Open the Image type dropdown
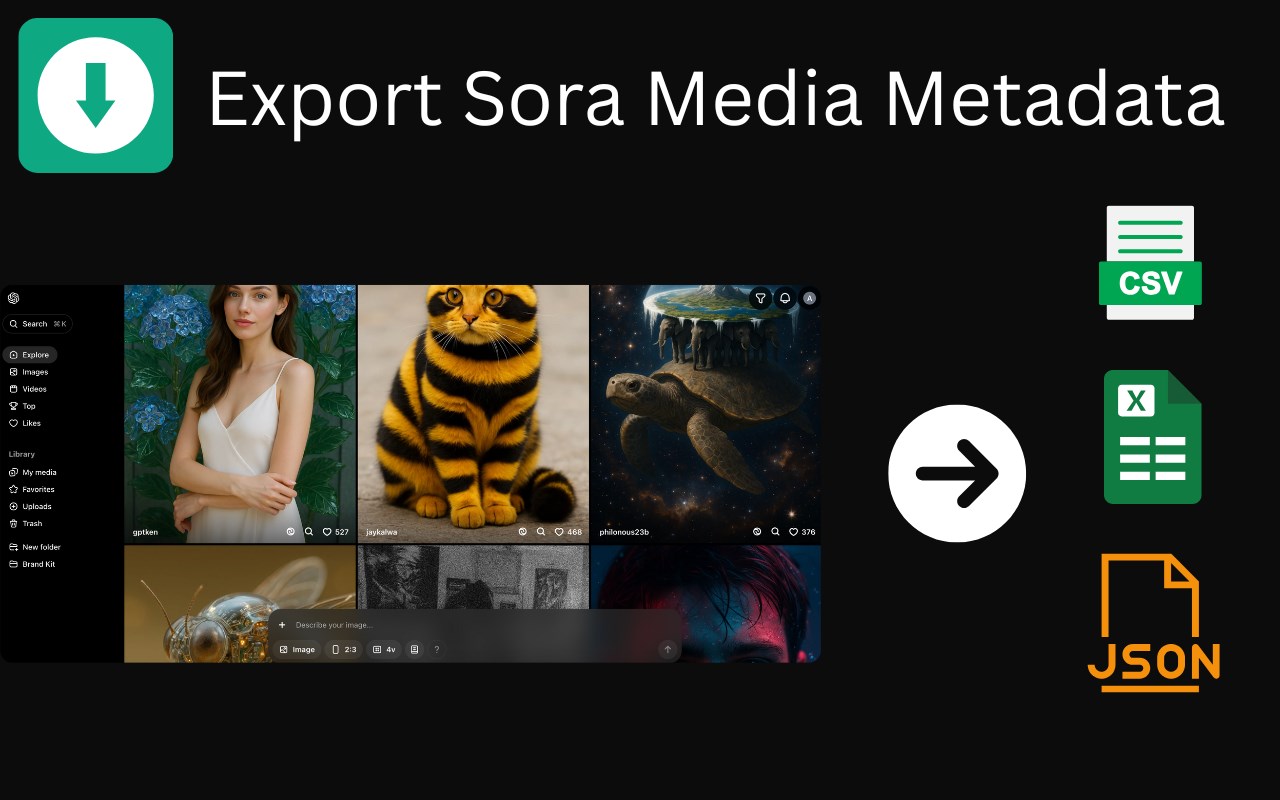 pos(297,650)
